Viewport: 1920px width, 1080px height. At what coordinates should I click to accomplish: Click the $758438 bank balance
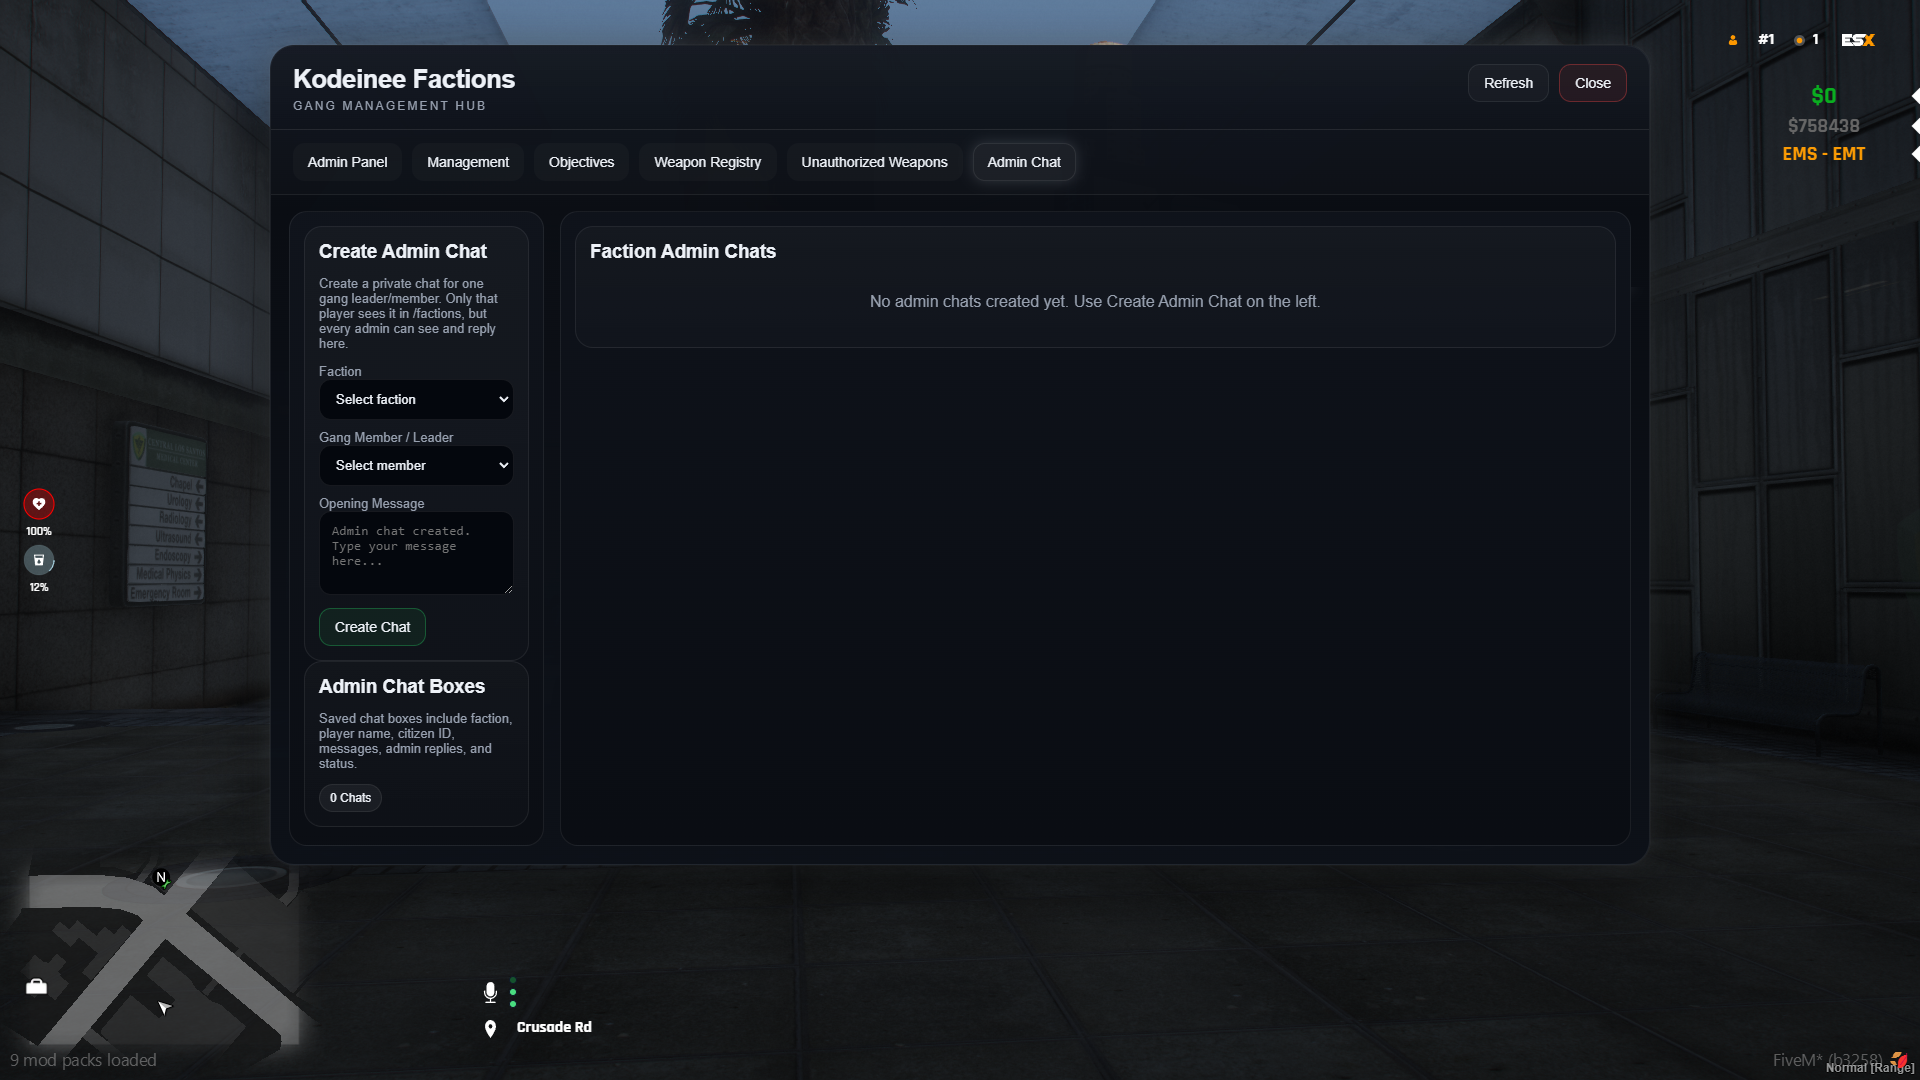[1823, 126]
